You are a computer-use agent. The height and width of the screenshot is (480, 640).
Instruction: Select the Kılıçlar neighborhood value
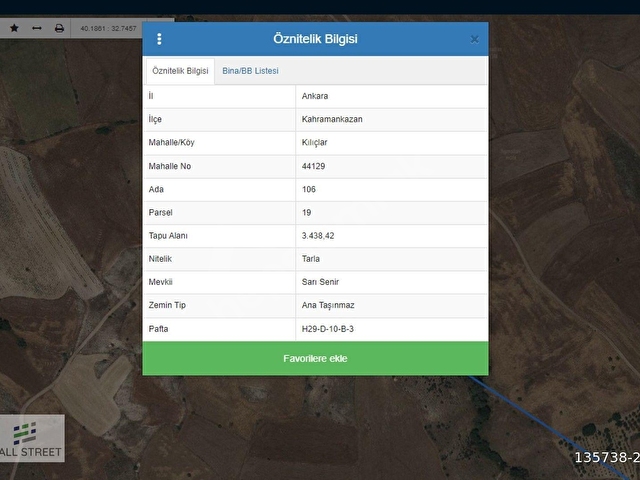[314, 142]
